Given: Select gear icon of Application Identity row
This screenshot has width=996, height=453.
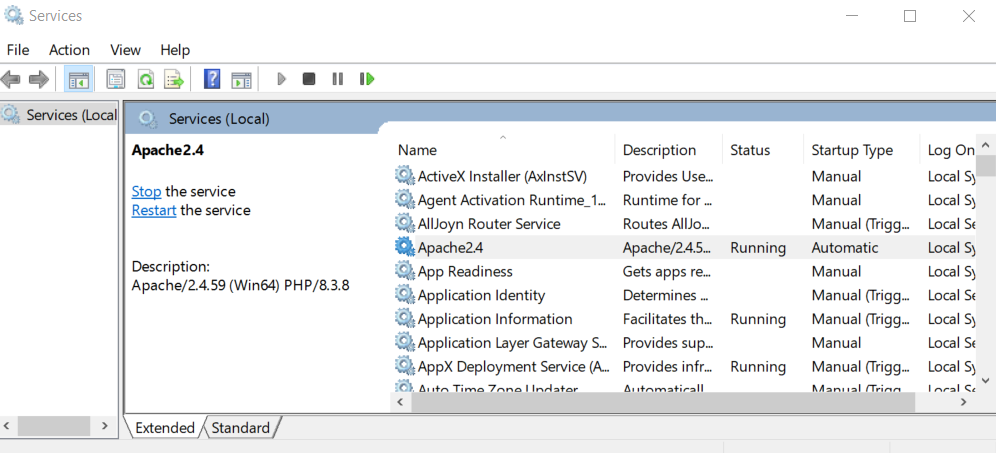Looking at the screenshot, I should pyautogui.click(x=404, y=295).
